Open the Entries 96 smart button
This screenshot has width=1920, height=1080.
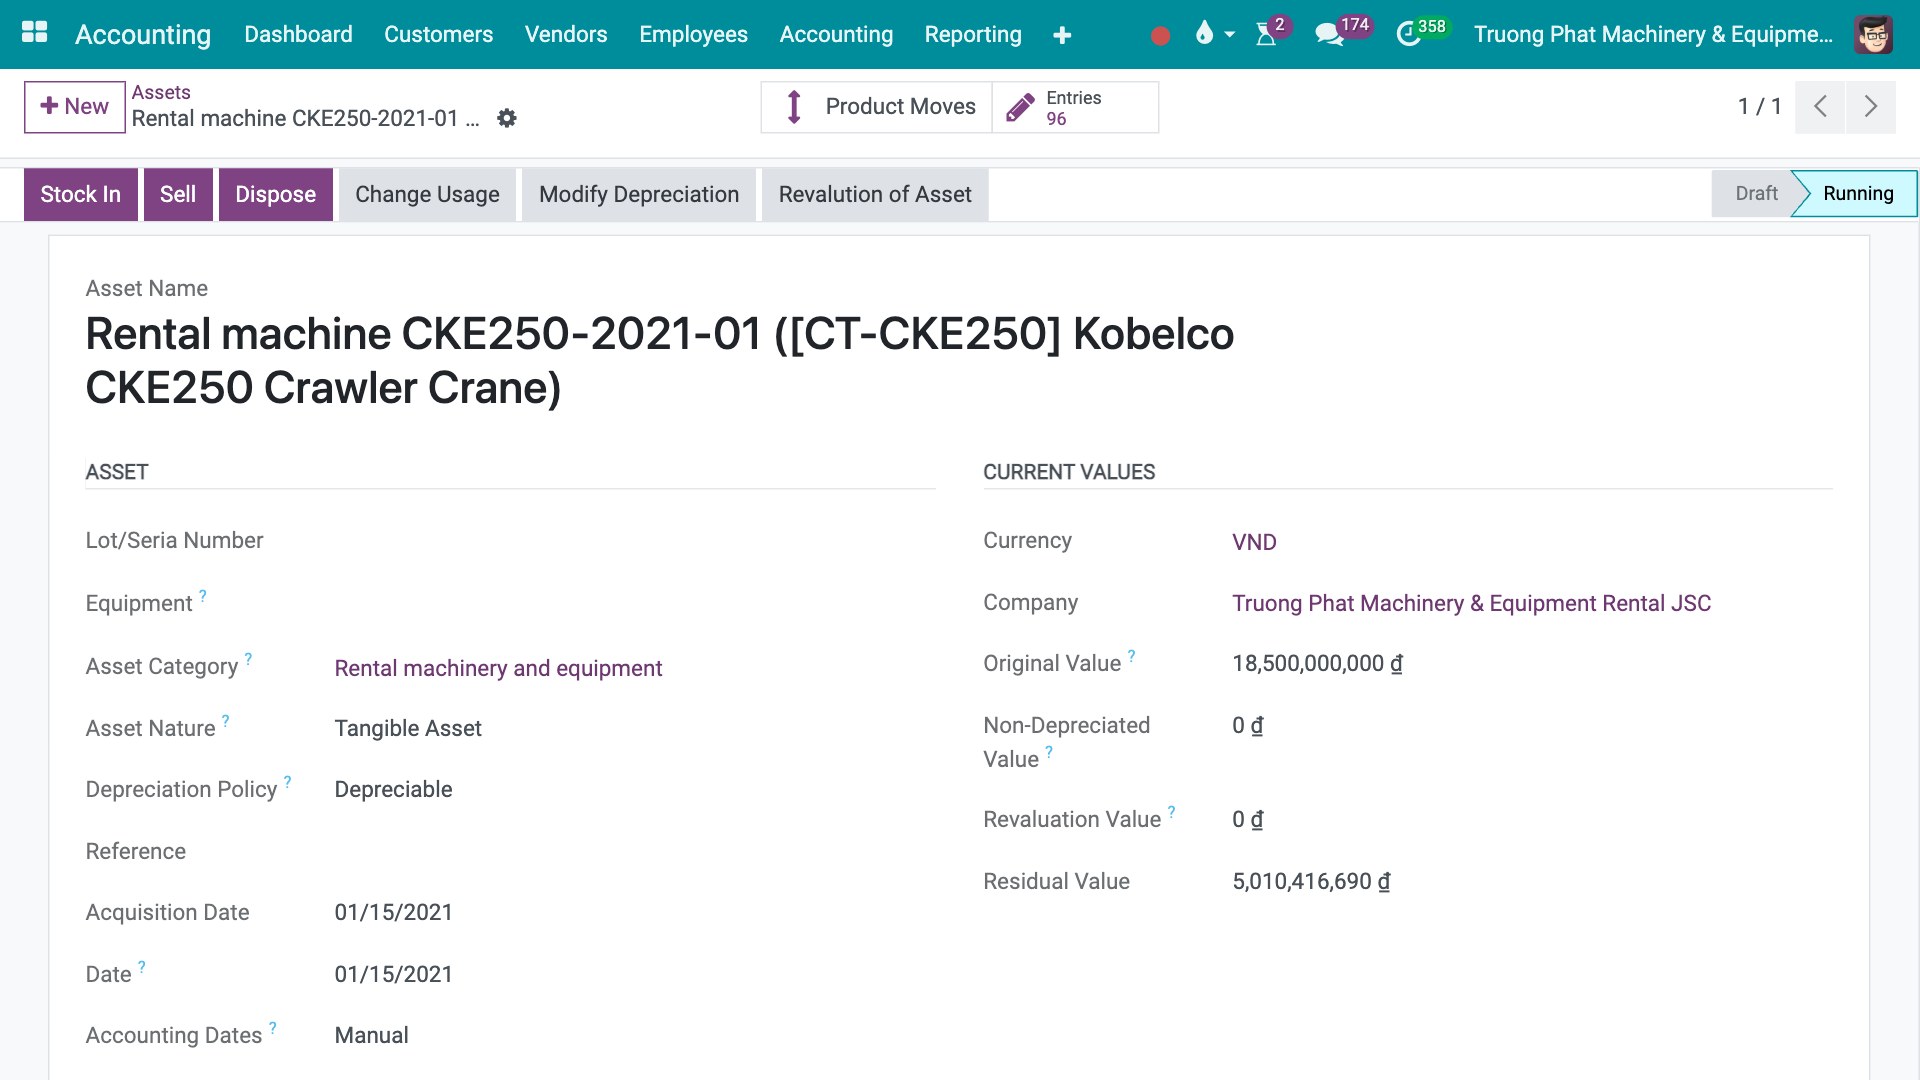point(1075,107)
